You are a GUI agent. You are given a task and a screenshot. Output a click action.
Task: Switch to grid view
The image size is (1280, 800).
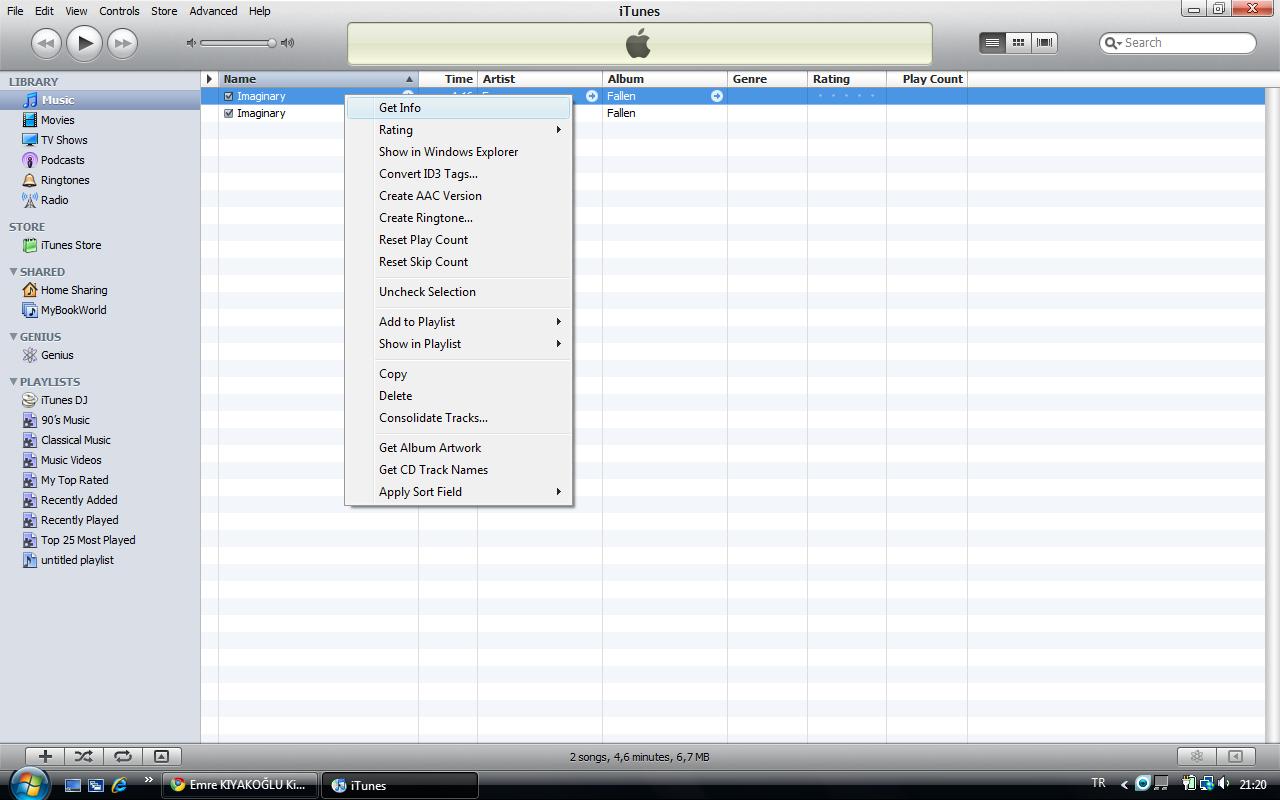[x=1018, y=43]
